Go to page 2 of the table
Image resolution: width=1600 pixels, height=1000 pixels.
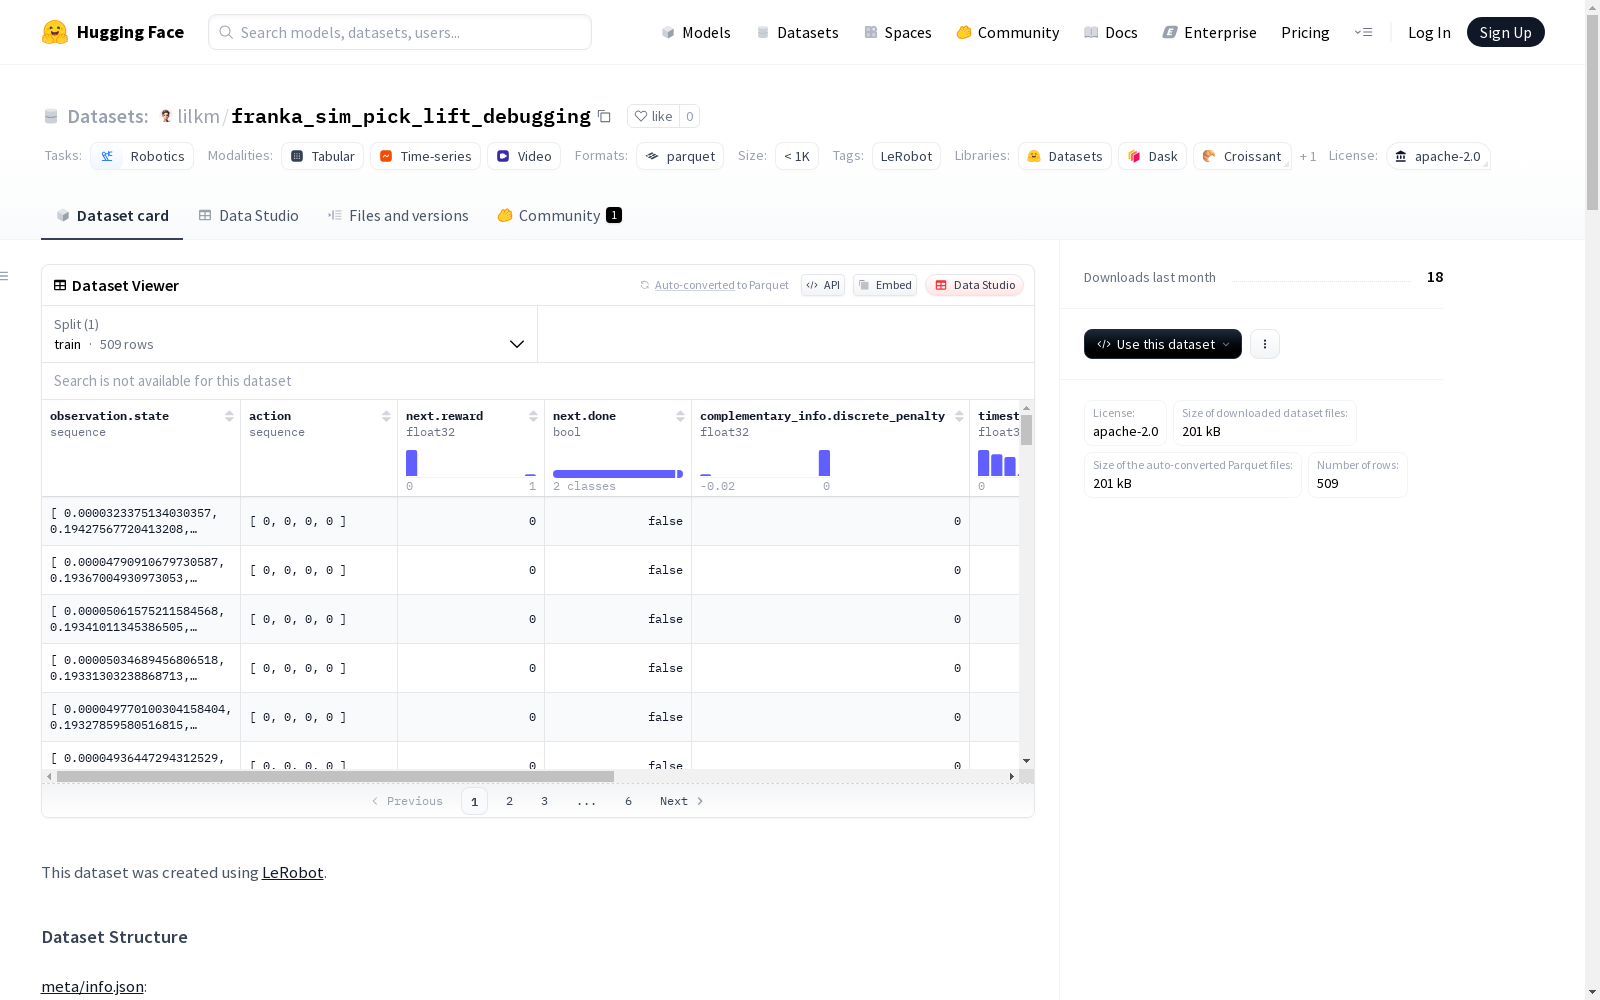coord(509,801)
